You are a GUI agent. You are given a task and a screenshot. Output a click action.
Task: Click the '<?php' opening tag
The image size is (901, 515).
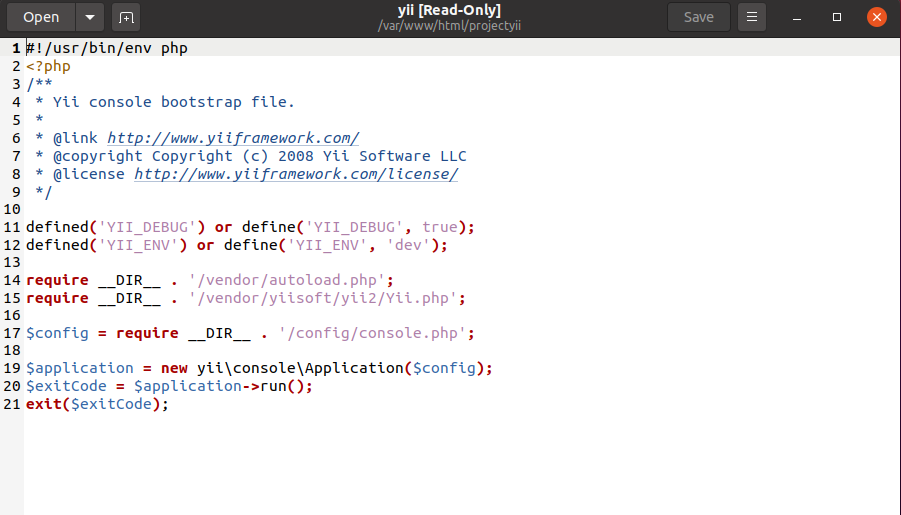click(48, 66)
